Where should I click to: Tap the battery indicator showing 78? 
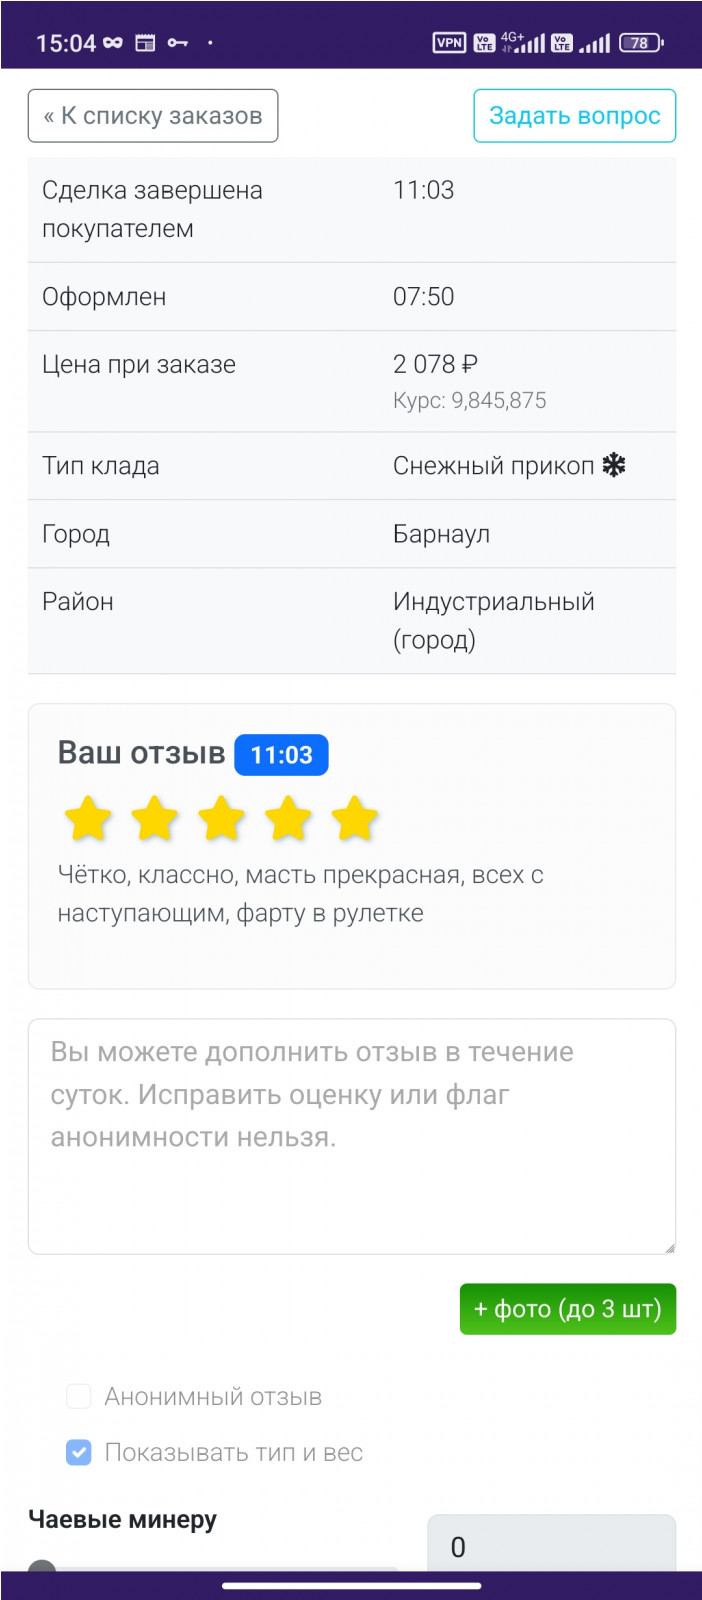click(x=640, y=42)
